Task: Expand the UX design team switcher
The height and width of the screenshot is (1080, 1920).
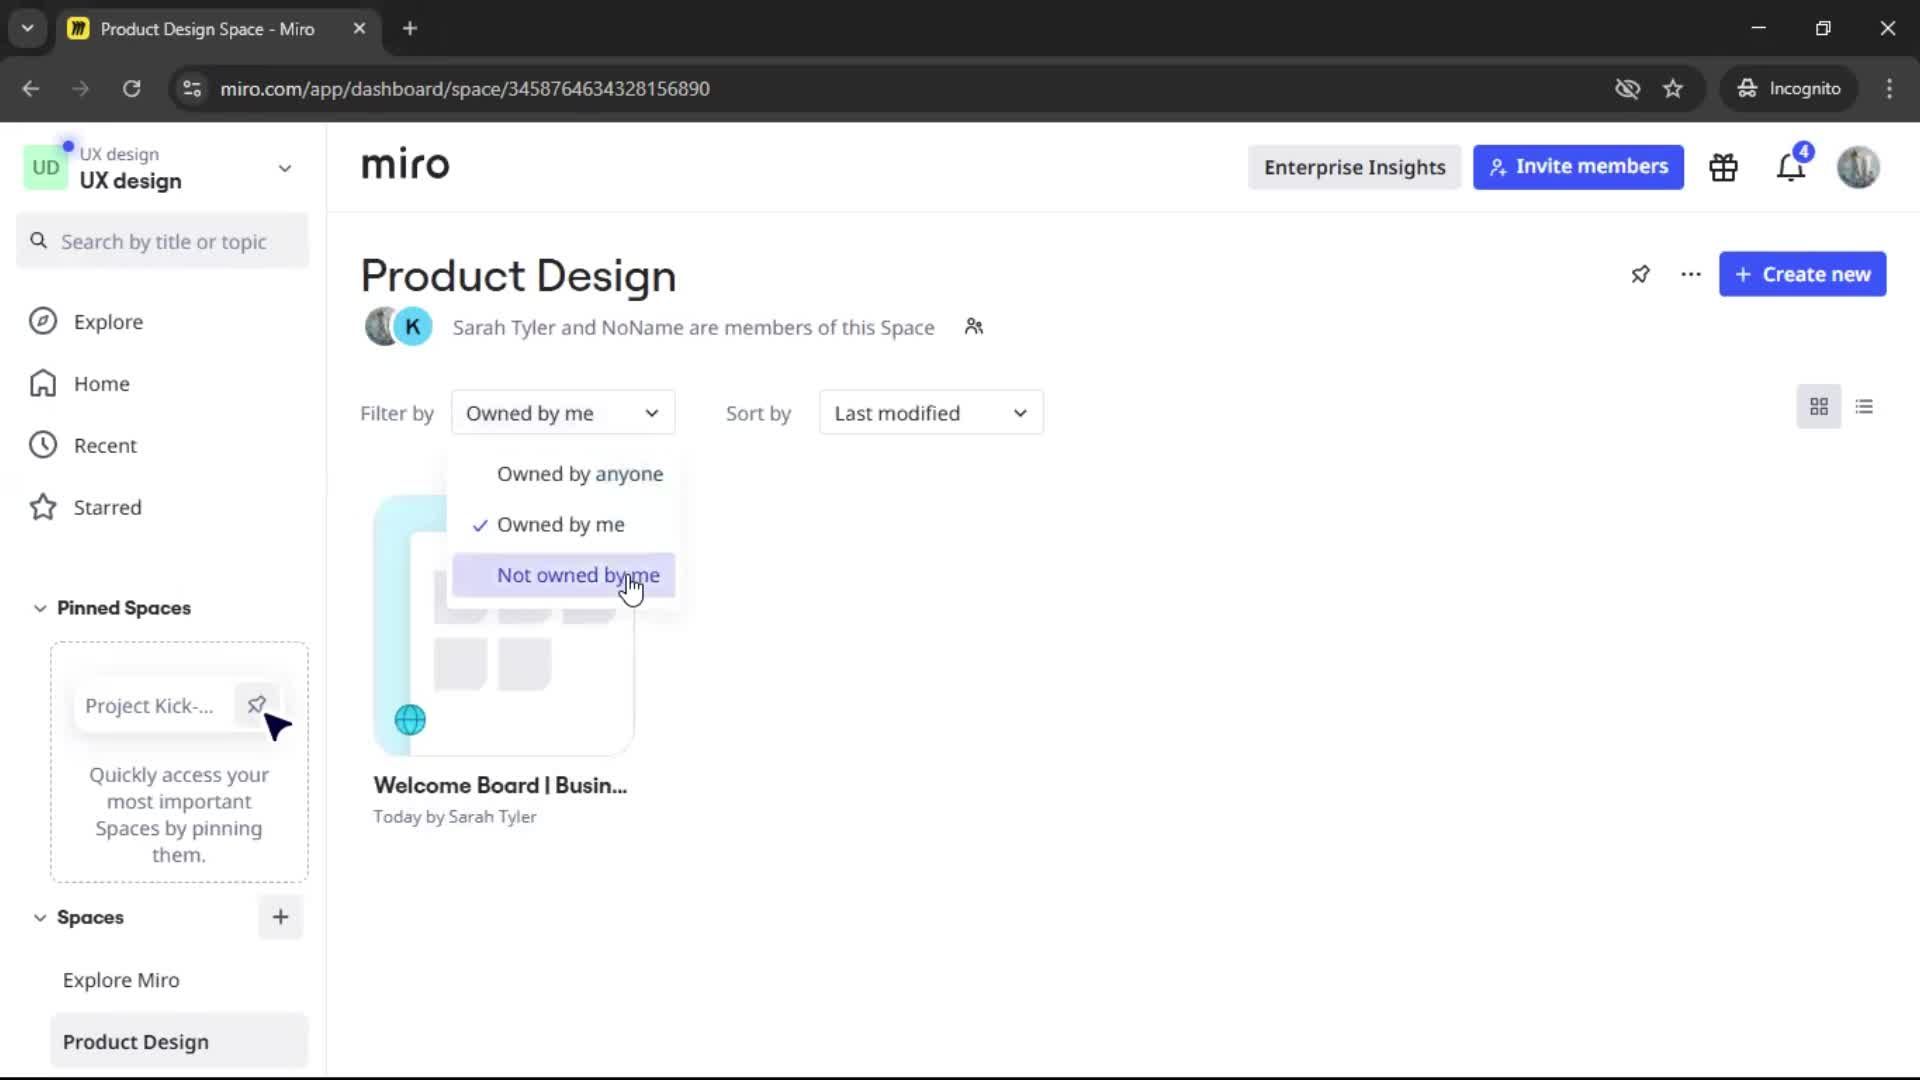Action: [x=285, y=168]
